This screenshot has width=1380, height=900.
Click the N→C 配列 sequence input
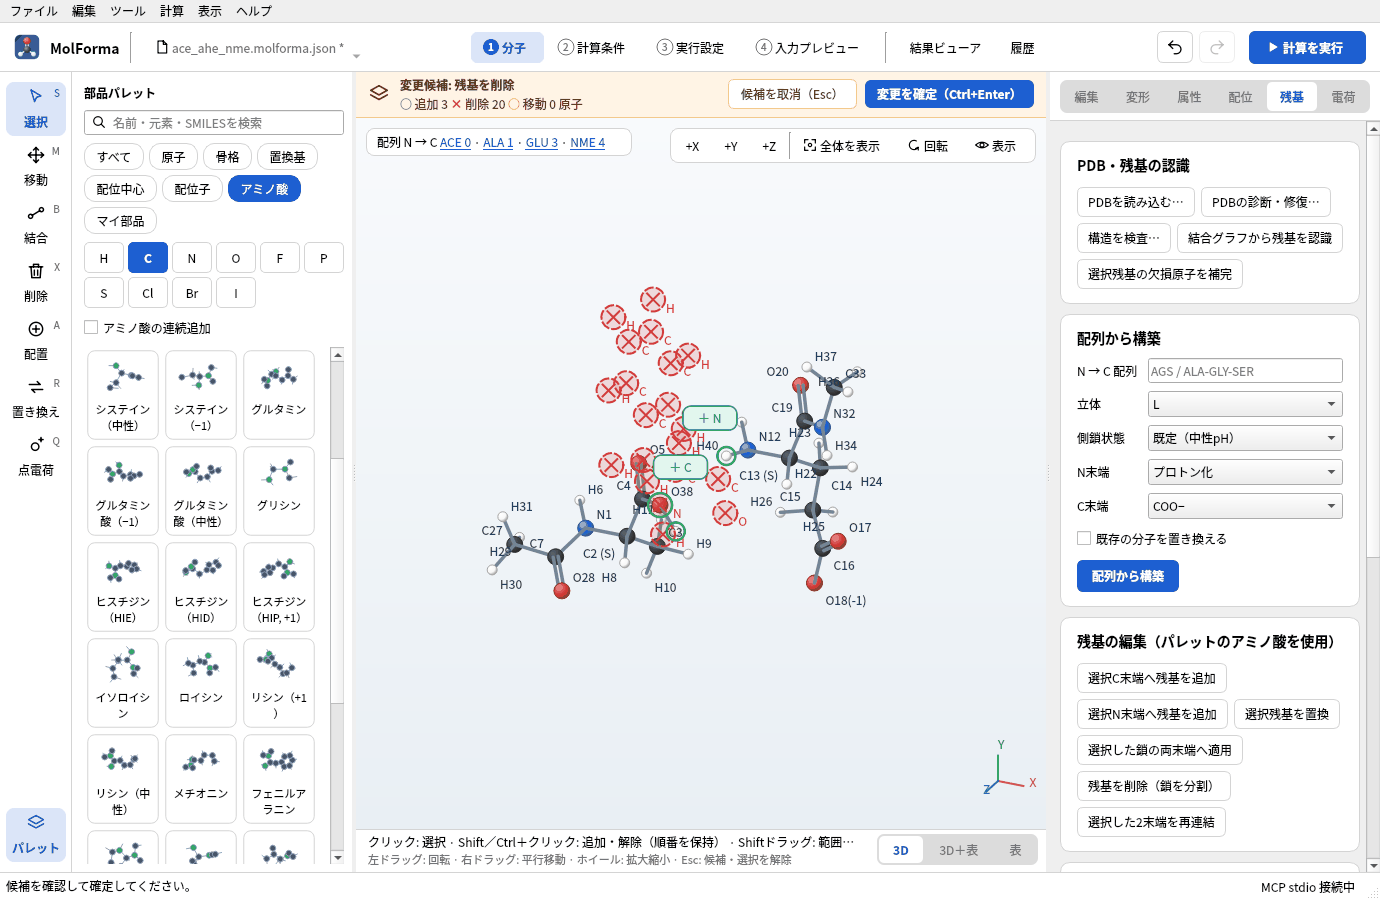tap(1245, 371)
